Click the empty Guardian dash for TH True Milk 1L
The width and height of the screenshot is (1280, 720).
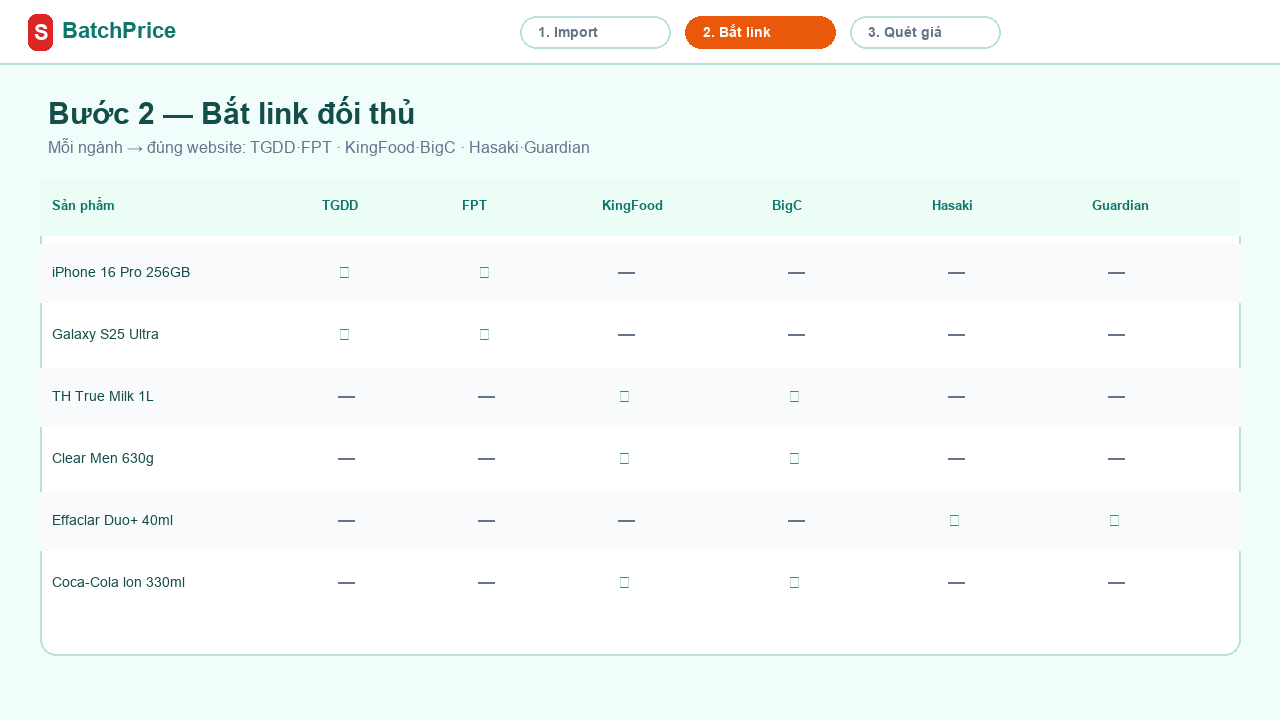1116,396
